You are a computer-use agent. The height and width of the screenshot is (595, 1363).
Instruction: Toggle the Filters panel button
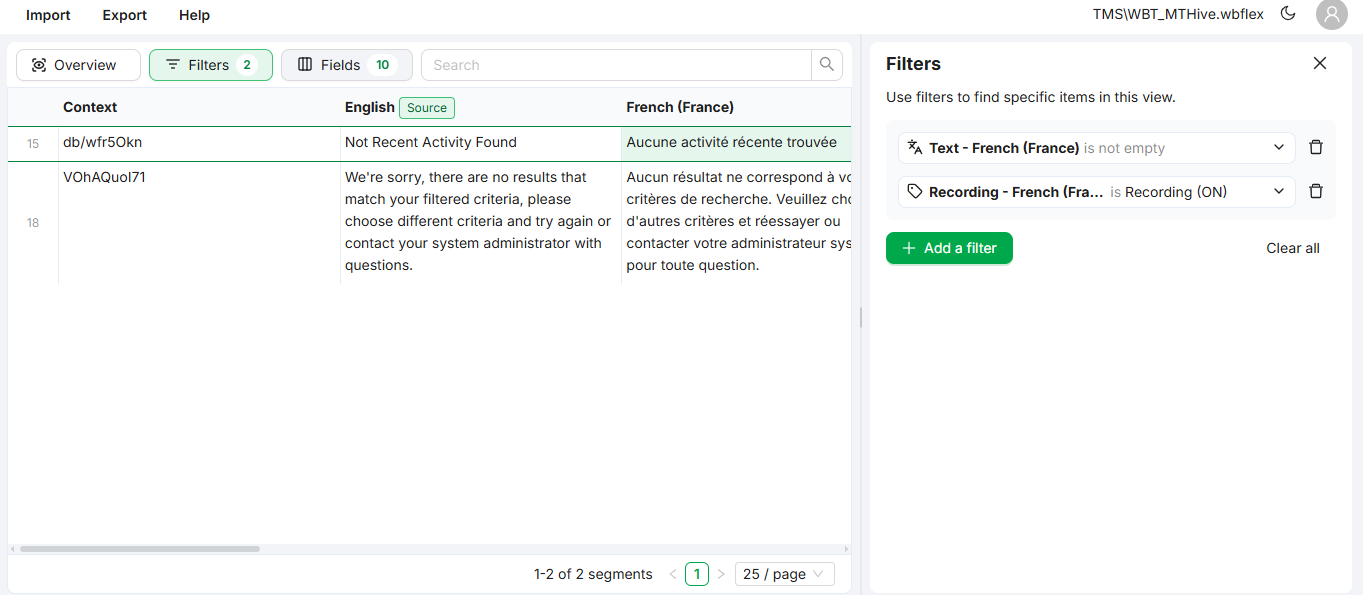coord(210,65)
